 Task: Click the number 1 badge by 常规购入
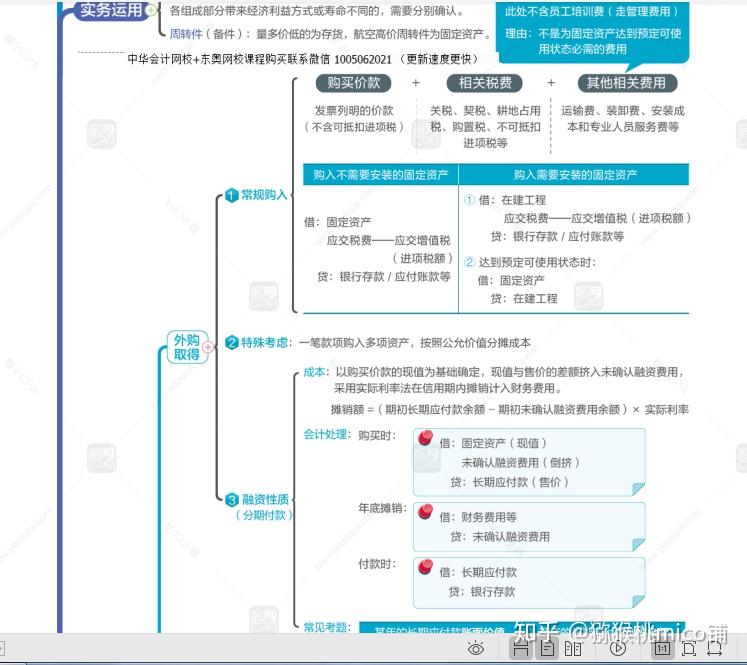232,195
